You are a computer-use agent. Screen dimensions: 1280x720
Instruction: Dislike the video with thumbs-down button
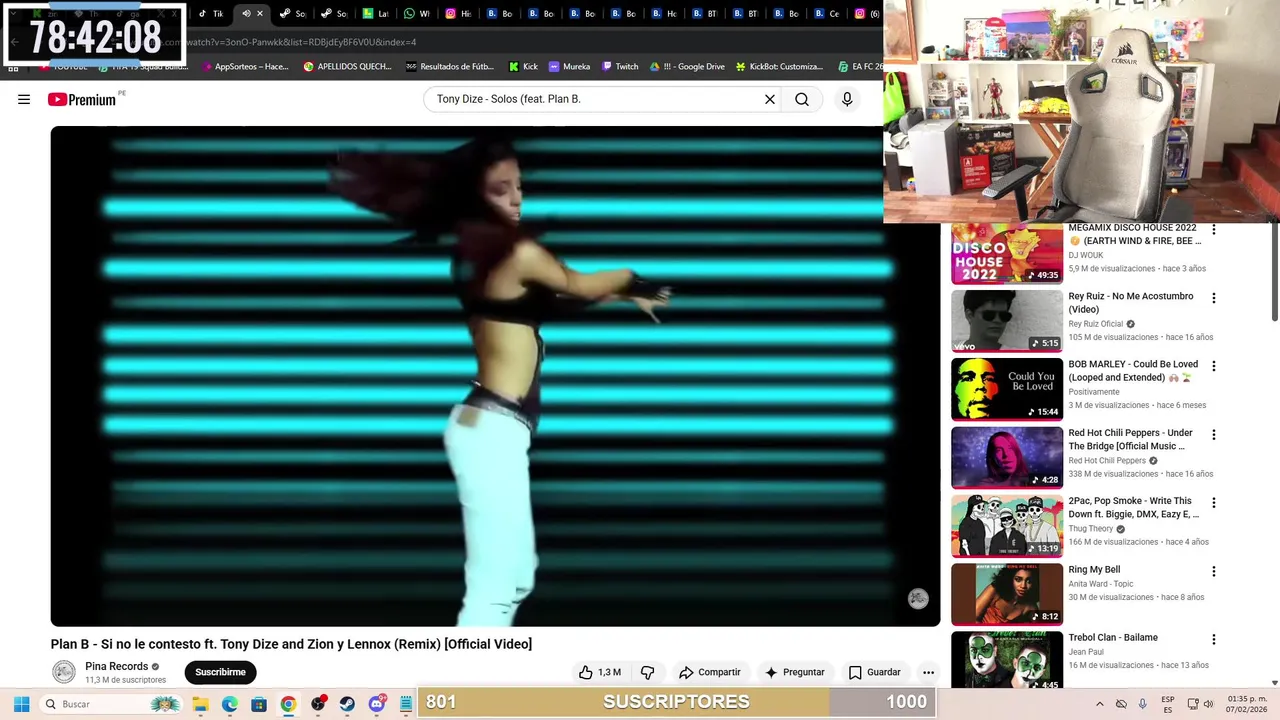point(647,672)
